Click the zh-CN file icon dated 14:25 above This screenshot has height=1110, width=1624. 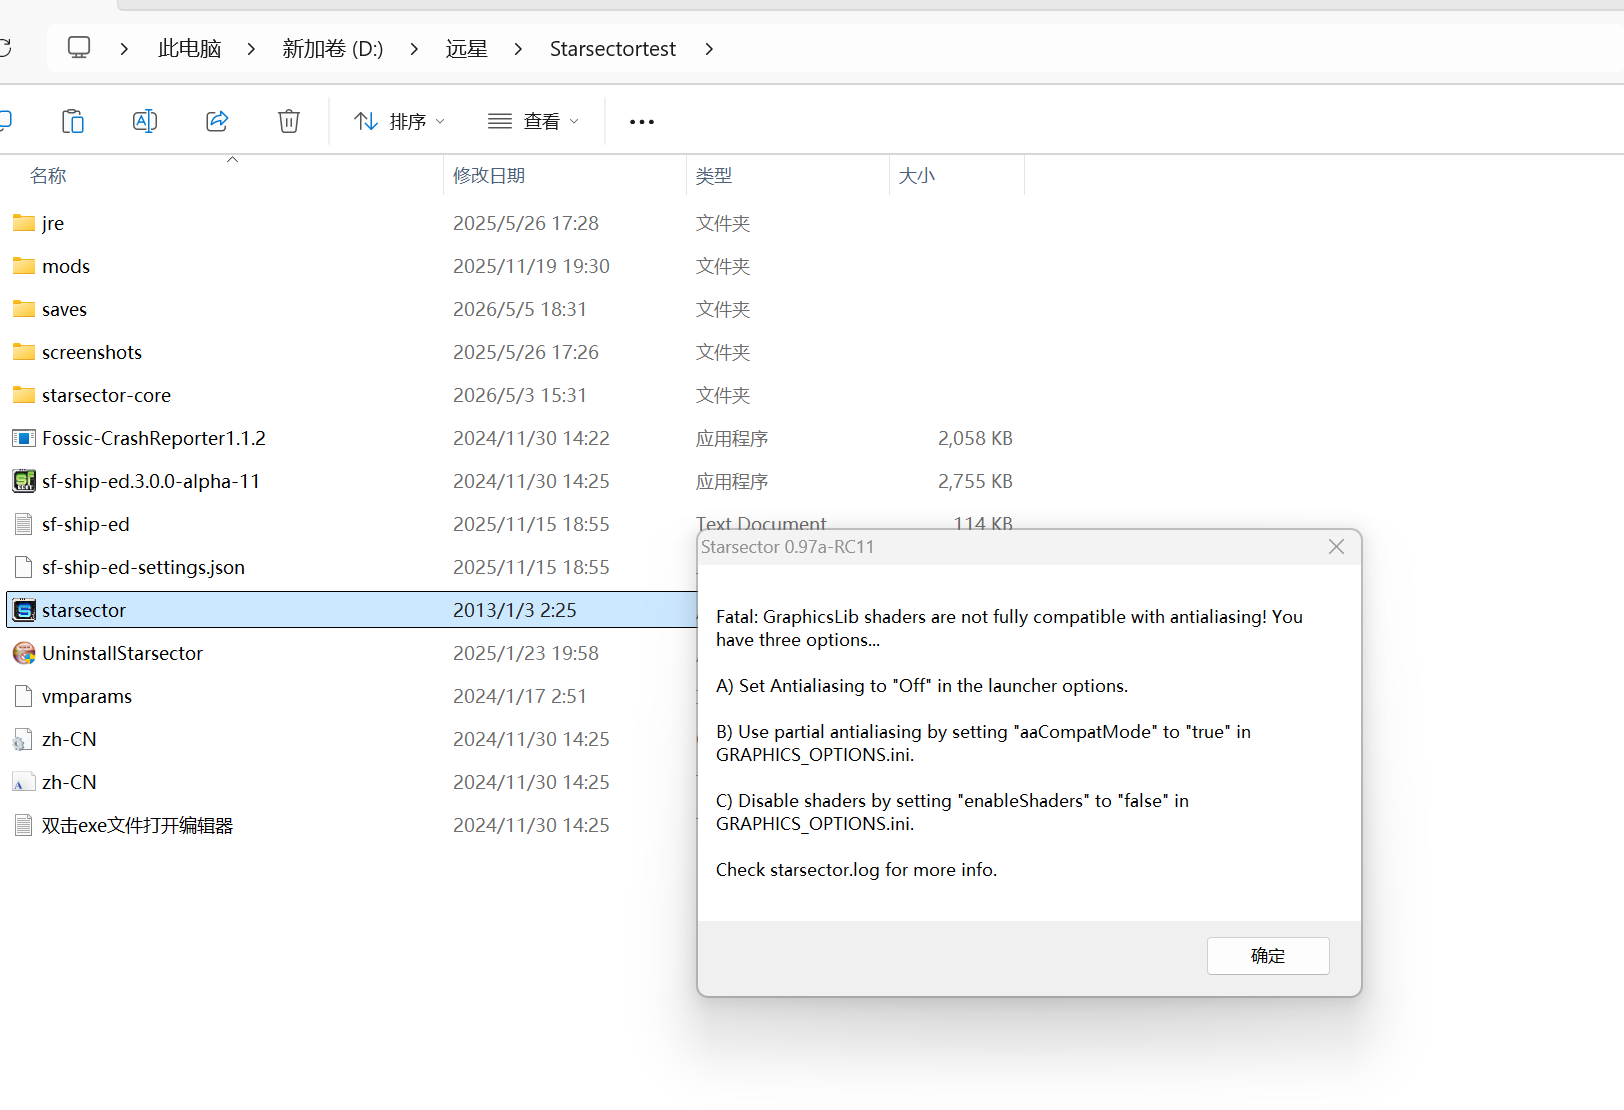click(x=23, y=739)
